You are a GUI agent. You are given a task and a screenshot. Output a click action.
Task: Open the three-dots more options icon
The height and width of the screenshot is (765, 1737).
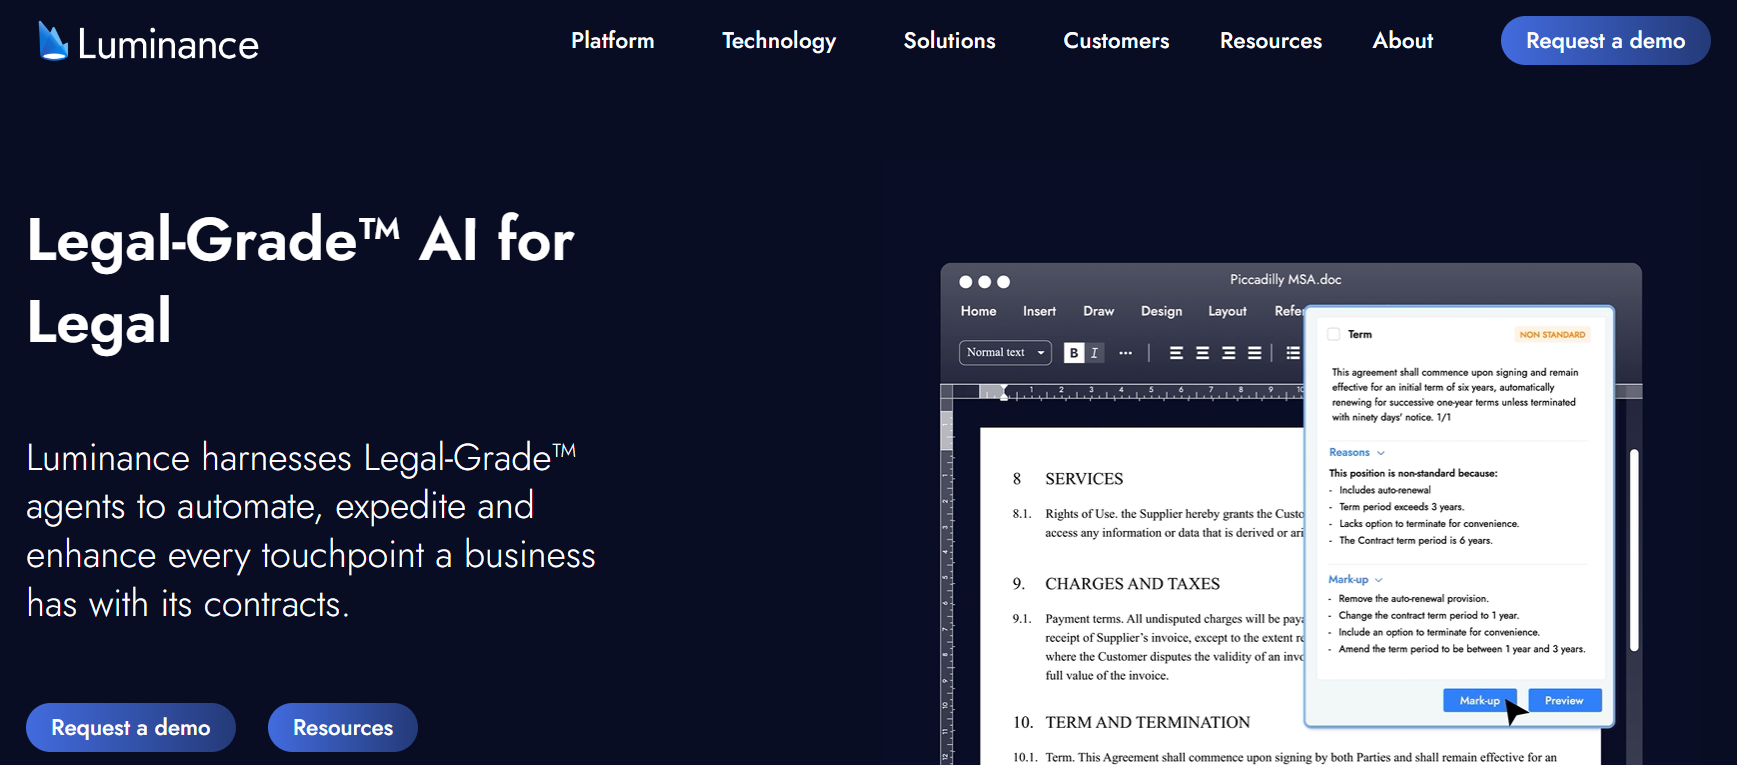pyautogui.click(x=1126, y=353)
